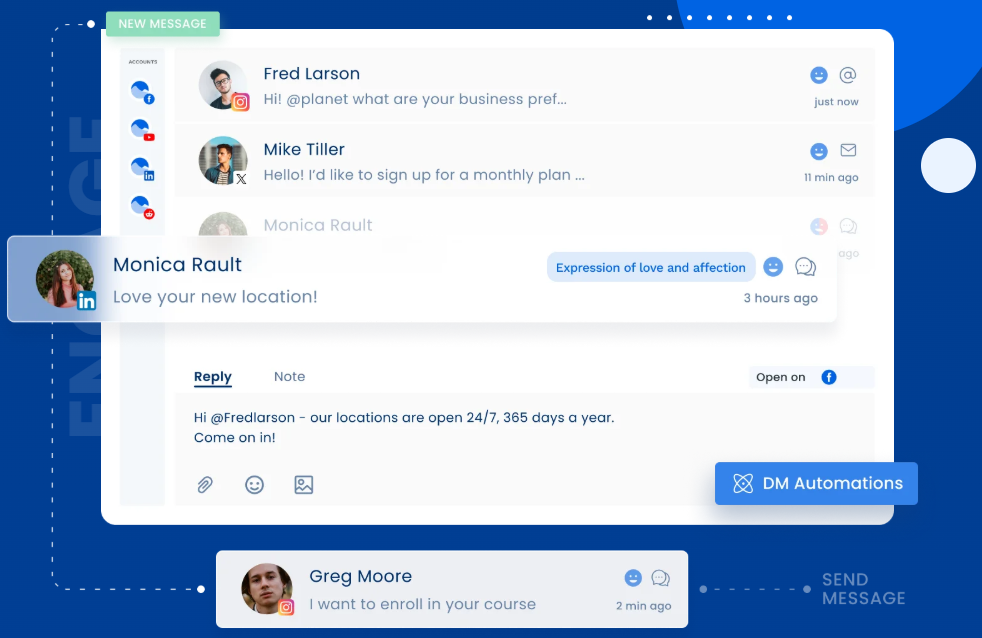
Task: Click Monica Rault's profile picture on highlighted card
Action: 65,279
